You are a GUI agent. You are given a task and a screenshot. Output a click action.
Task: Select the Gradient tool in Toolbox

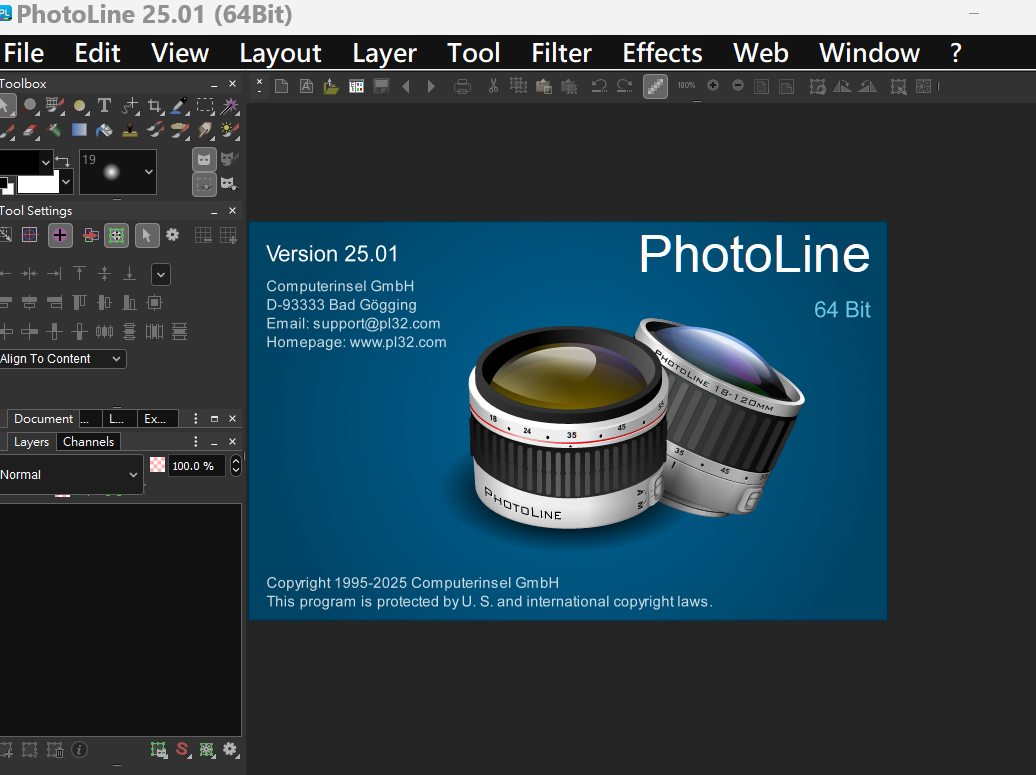(x=79, y=130)
